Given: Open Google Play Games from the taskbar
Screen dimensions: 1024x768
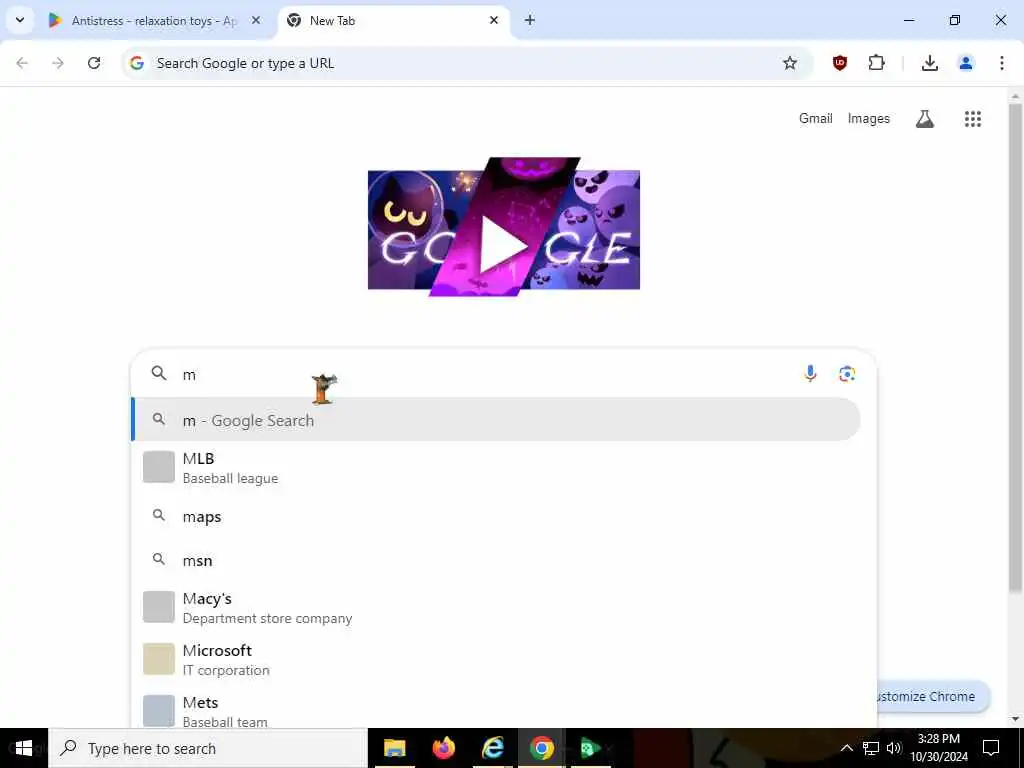Looking at the screenshot, I should click(590, 748).
